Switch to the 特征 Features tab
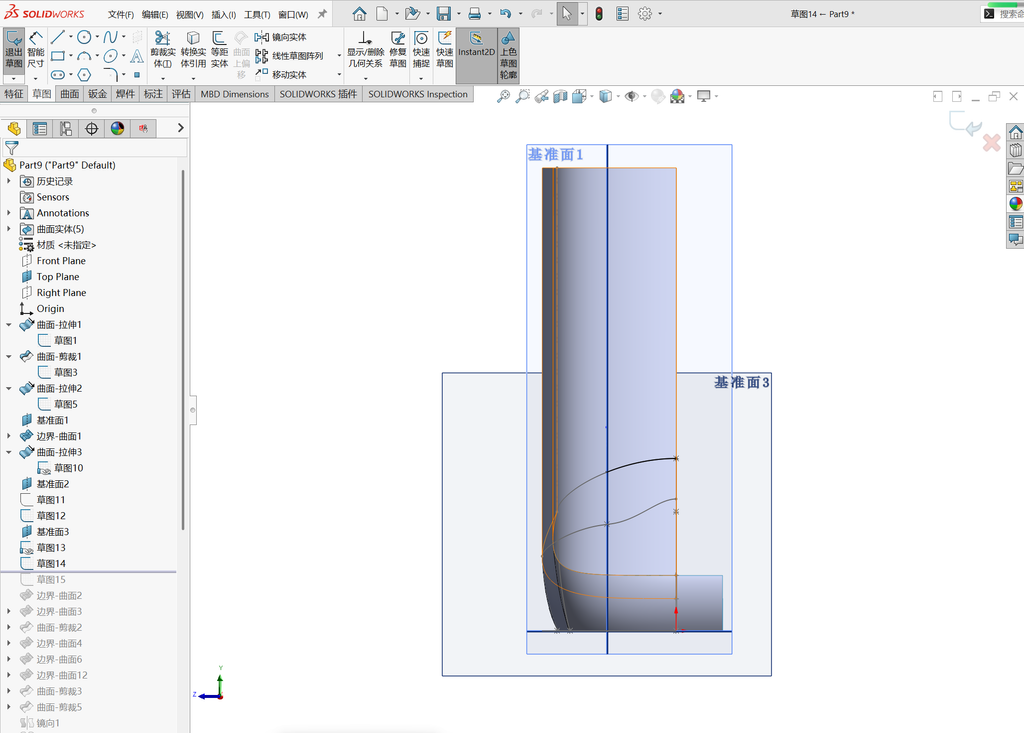 14,94
